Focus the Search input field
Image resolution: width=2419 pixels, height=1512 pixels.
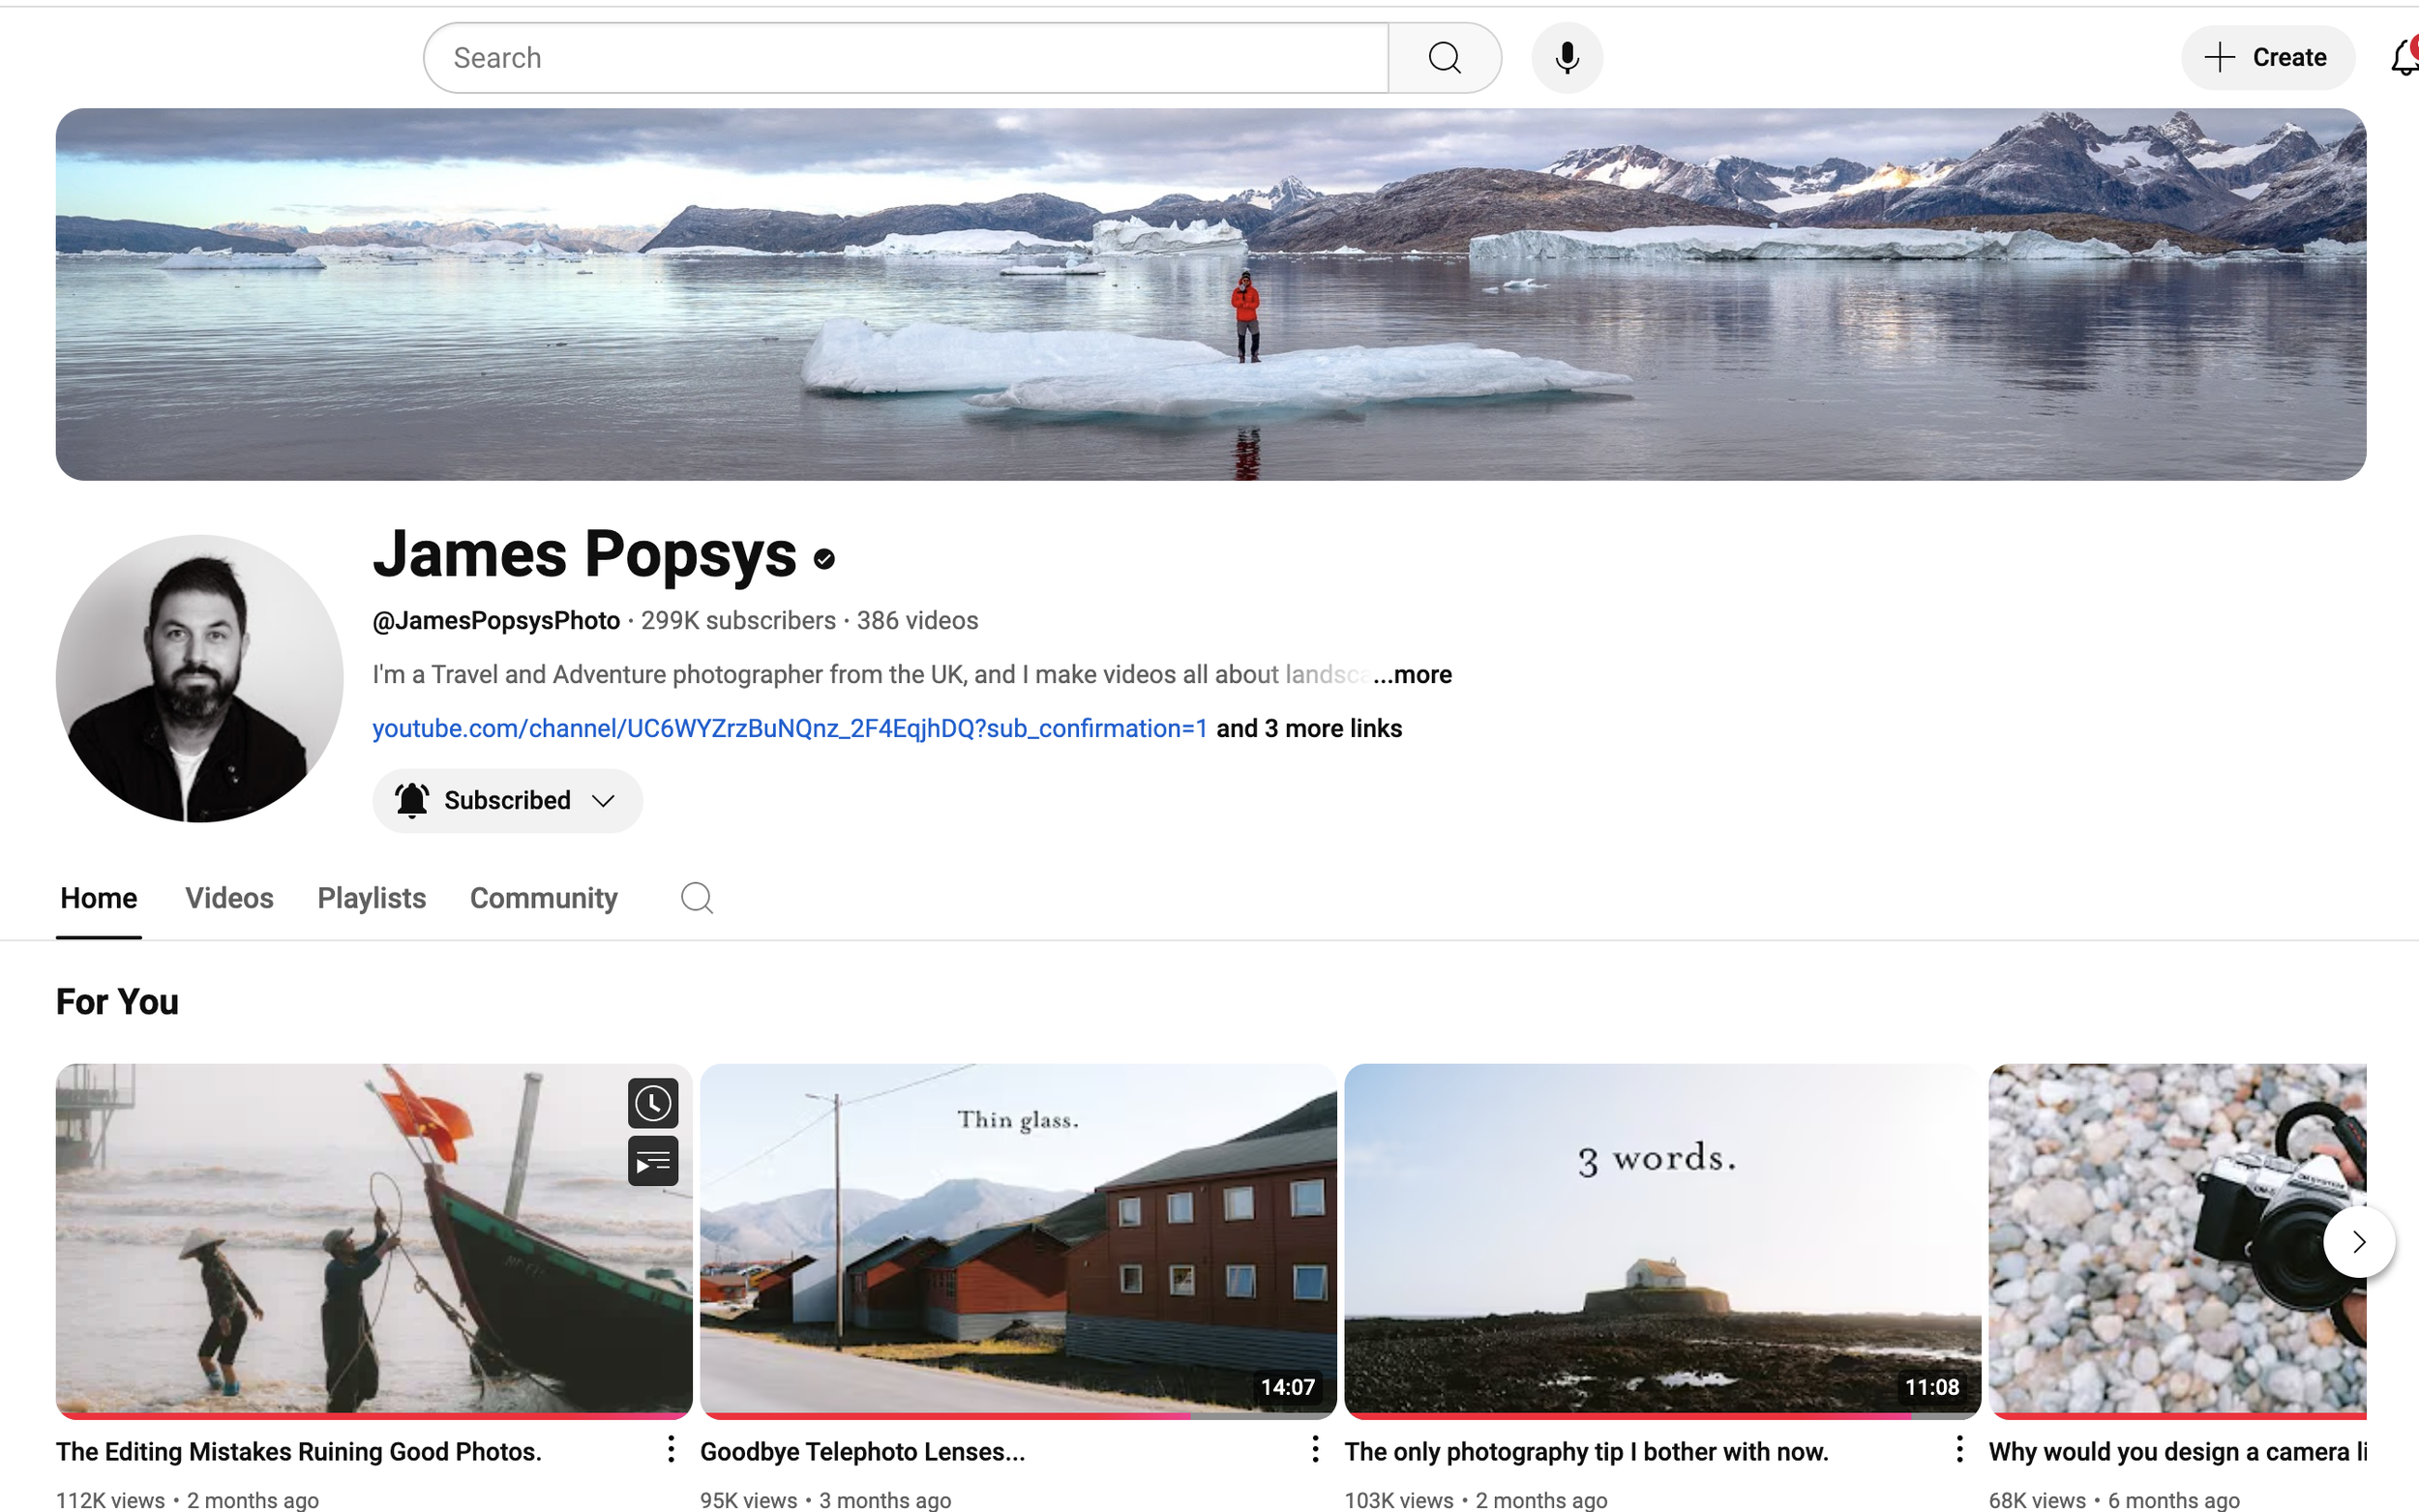click(906, 58)
